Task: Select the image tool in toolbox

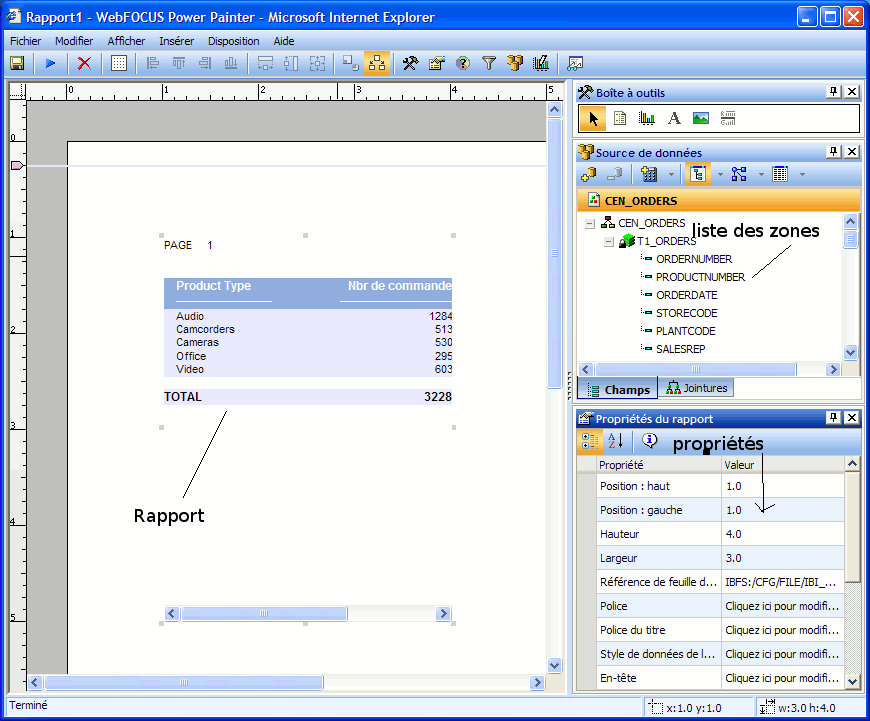Action: pos(701,118)
